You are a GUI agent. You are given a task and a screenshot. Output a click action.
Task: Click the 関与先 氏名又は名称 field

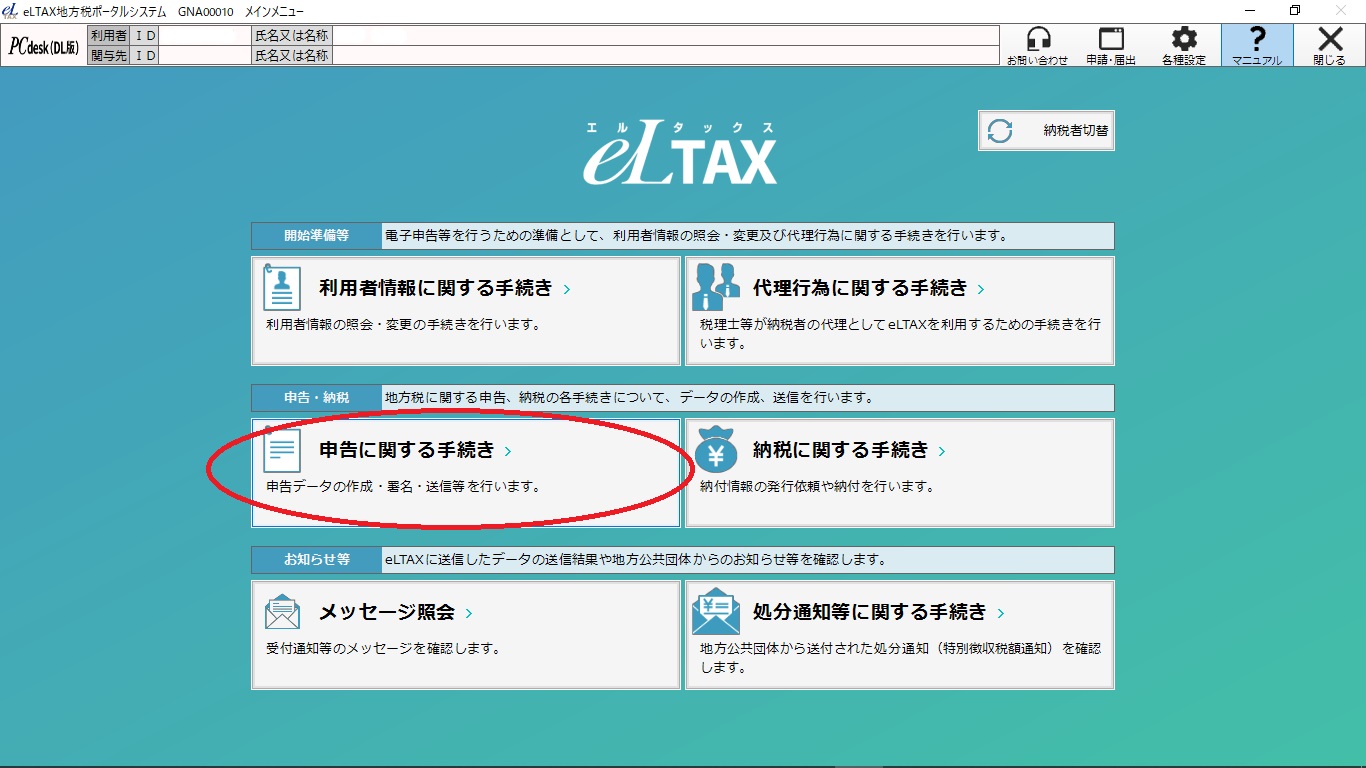[665, 56]
